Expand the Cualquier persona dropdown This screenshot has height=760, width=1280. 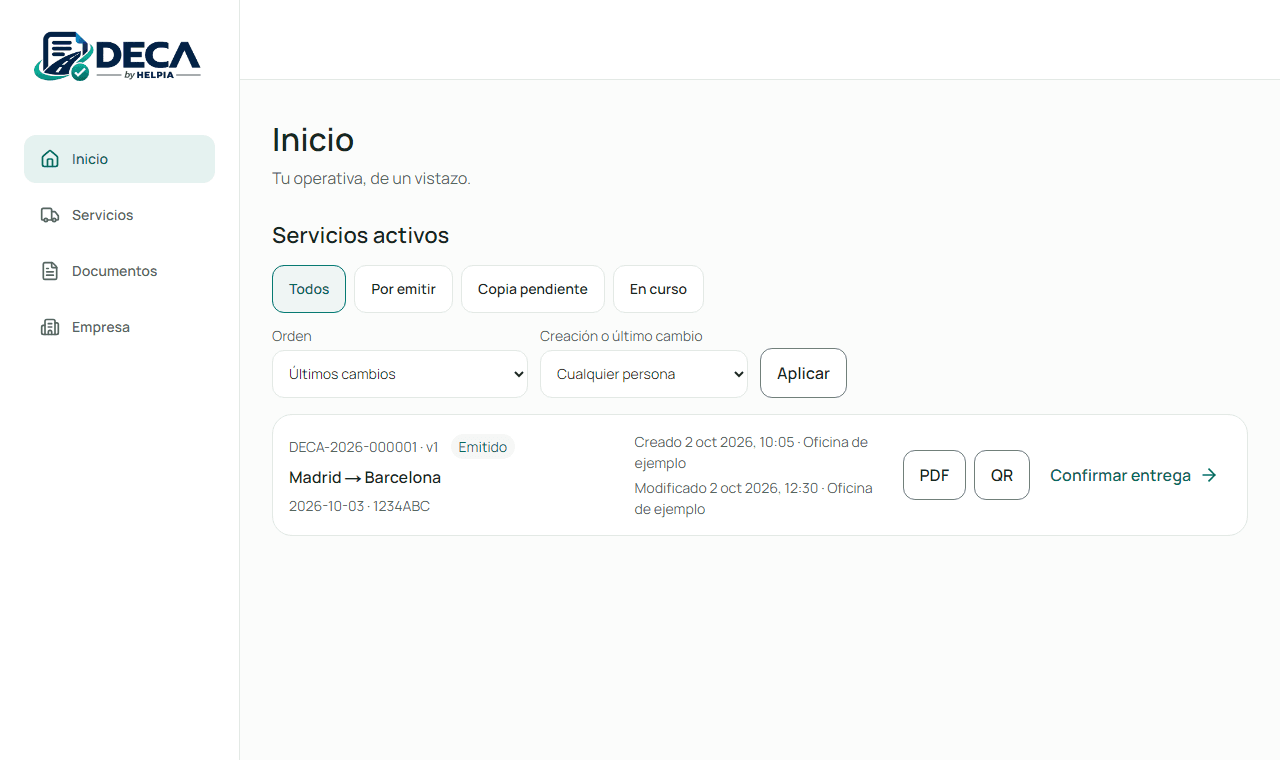coord(644,374)
